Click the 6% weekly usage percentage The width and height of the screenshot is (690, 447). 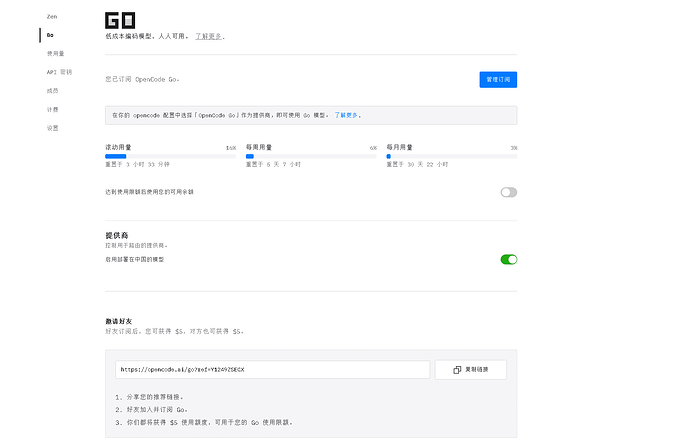pos(373,148)
